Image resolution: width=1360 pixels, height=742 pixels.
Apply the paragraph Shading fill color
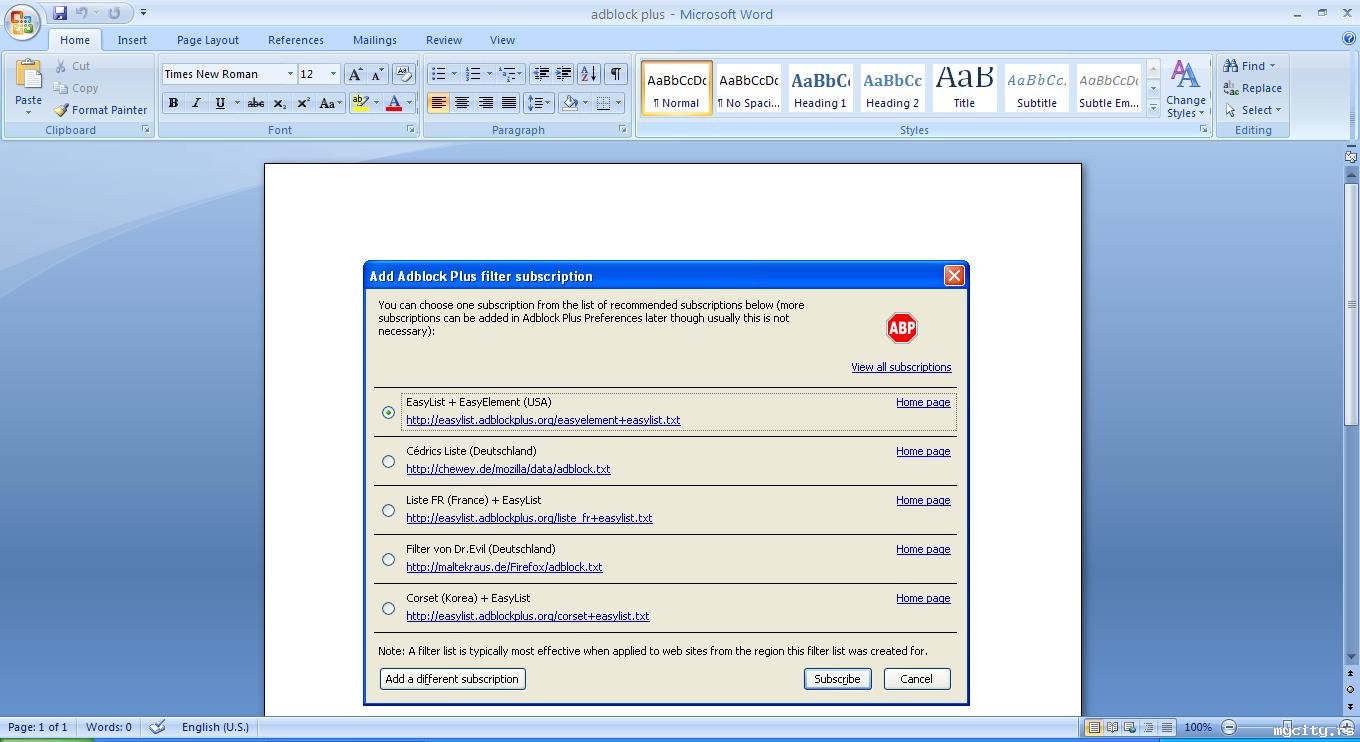(x=570, y=103)
